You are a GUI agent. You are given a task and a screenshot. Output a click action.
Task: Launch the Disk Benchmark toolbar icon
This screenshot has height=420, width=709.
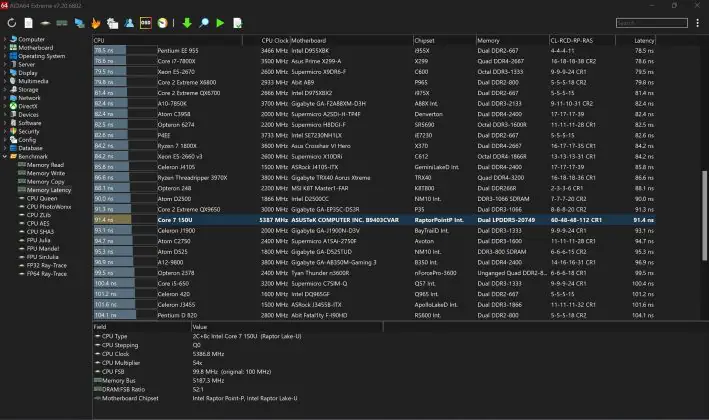tap(45, 23)
